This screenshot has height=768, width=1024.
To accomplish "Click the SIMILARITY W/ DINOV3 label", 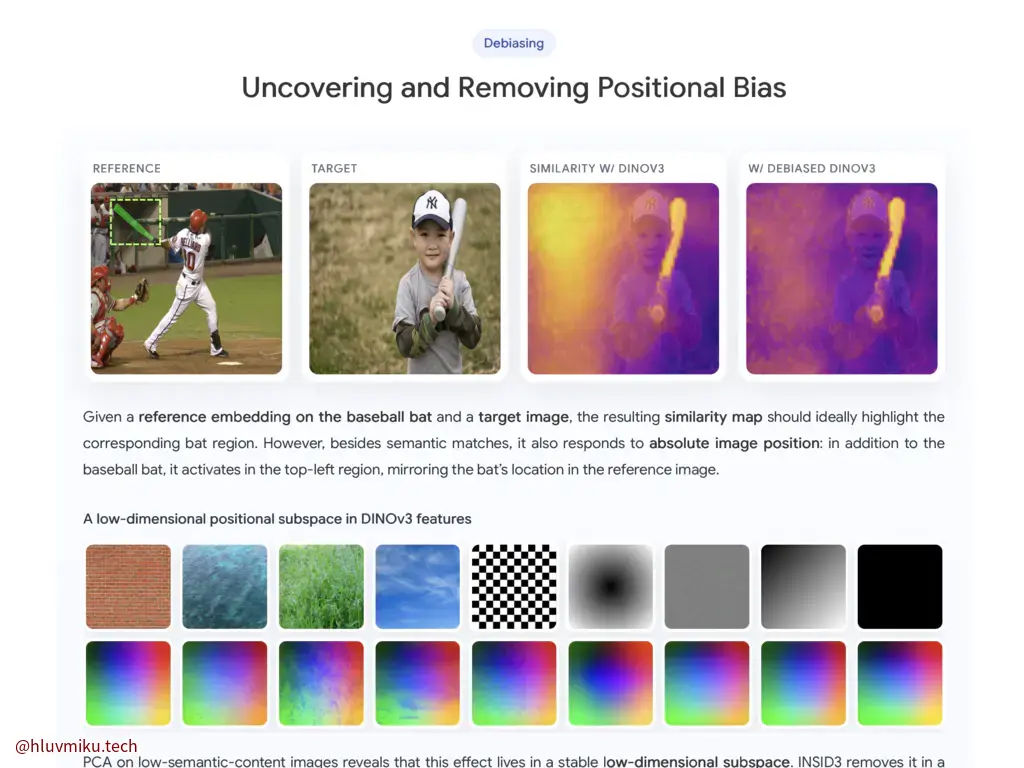I will pos(597,168).
